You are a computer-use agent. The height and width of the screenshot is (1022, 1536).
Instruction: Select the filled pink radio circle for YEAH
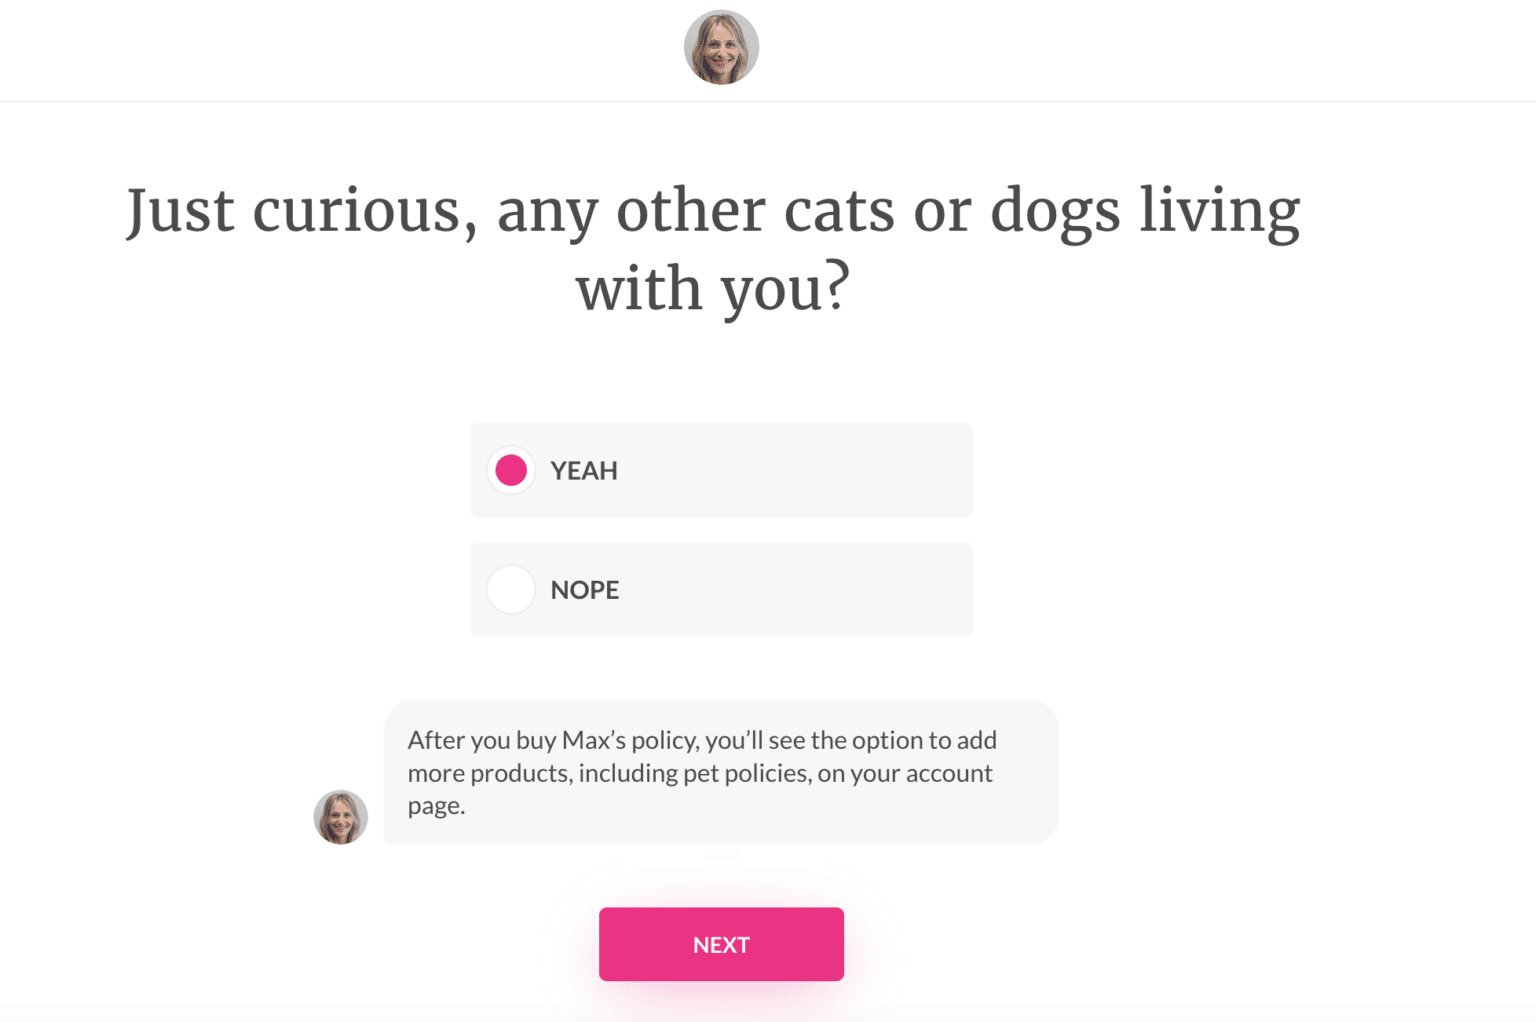coord(511,469)
